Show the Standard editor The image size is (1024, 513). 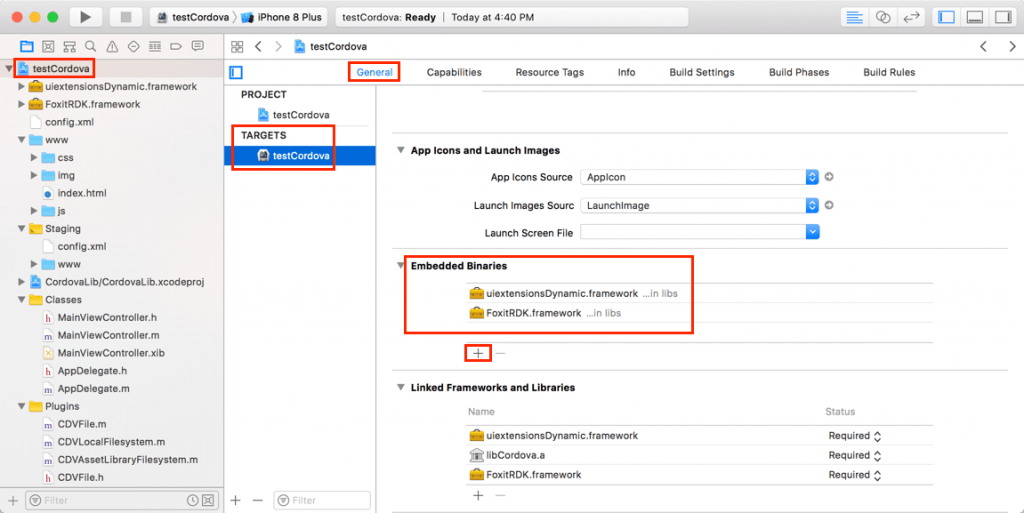pyautogui.click(x=854, y=18)
